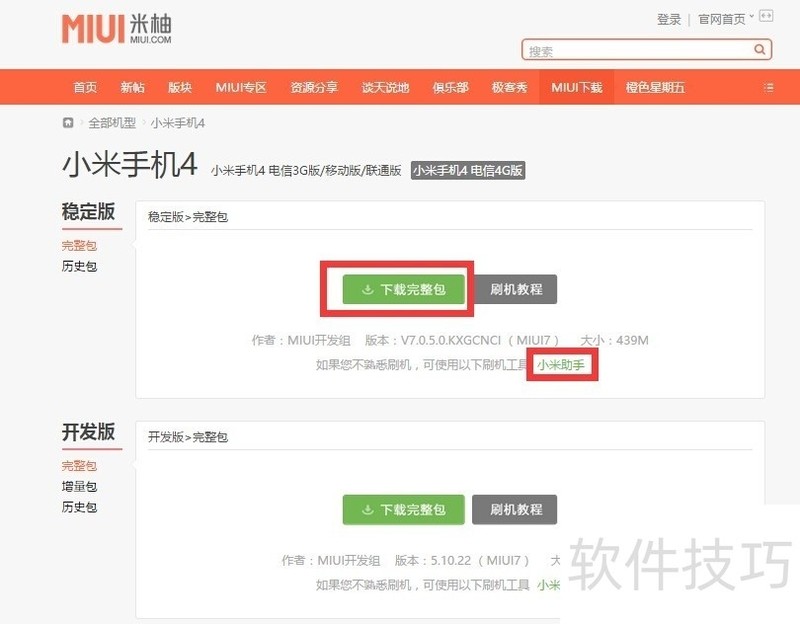
Task: Select 完整包 under 开发版
Action: [x=79, y=465]
